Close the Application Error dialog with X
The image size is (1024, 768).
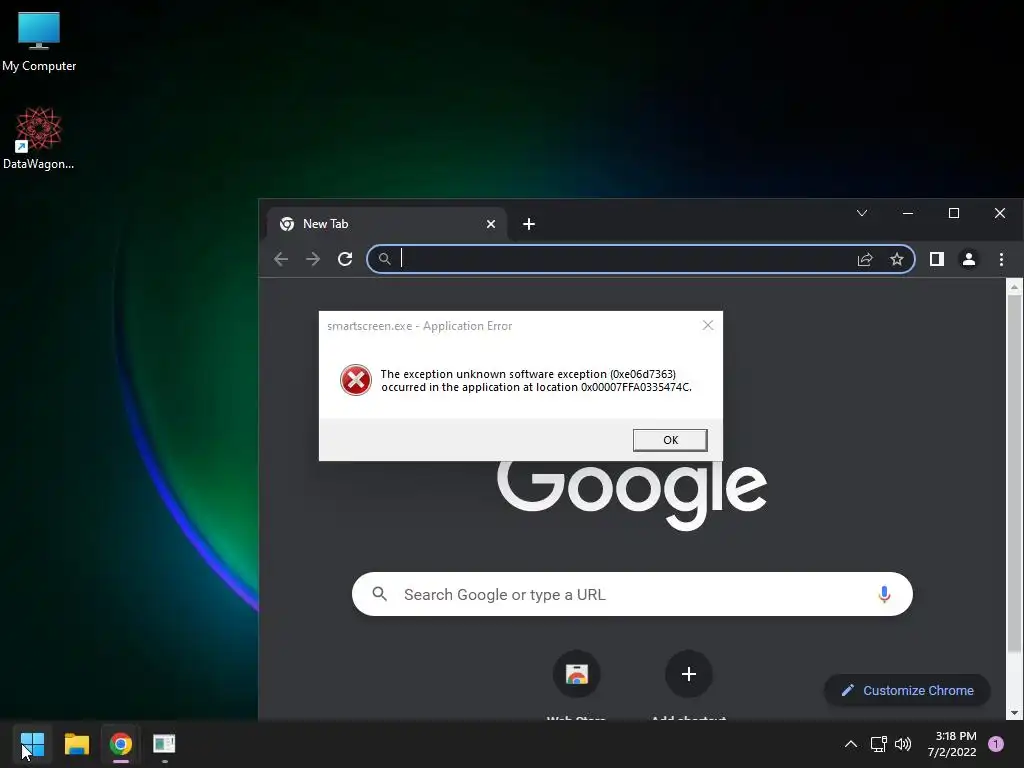pos(707,325)
